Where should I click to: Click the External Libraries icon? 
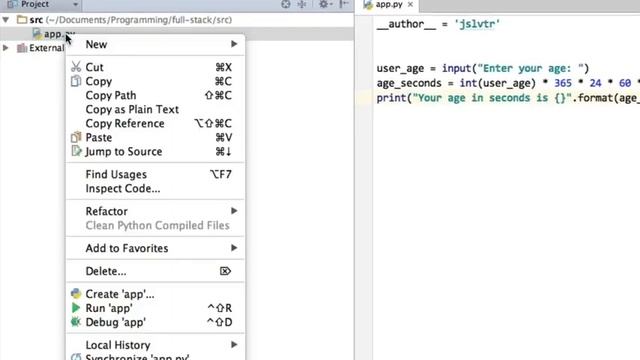22,48
